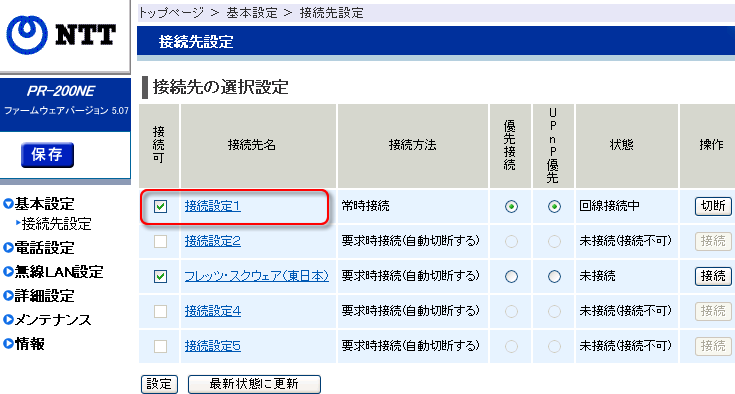The image size is (735, 394).
Task: Click the メンテナンス arrow icon
Action: coord(8,320)
